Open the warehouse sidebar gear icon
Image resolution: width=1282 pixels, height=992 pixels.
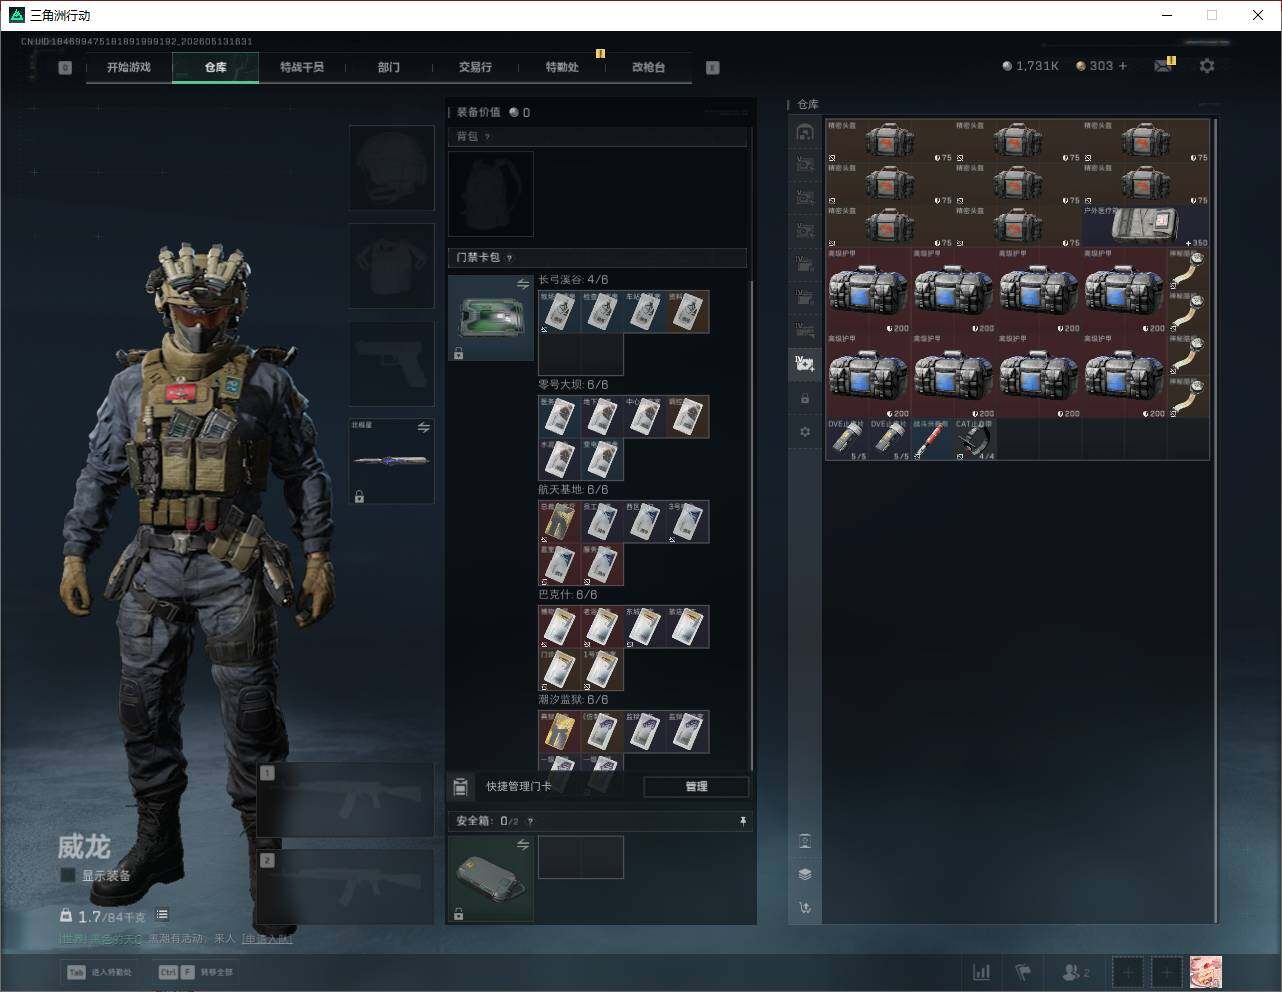click(805, 432)
